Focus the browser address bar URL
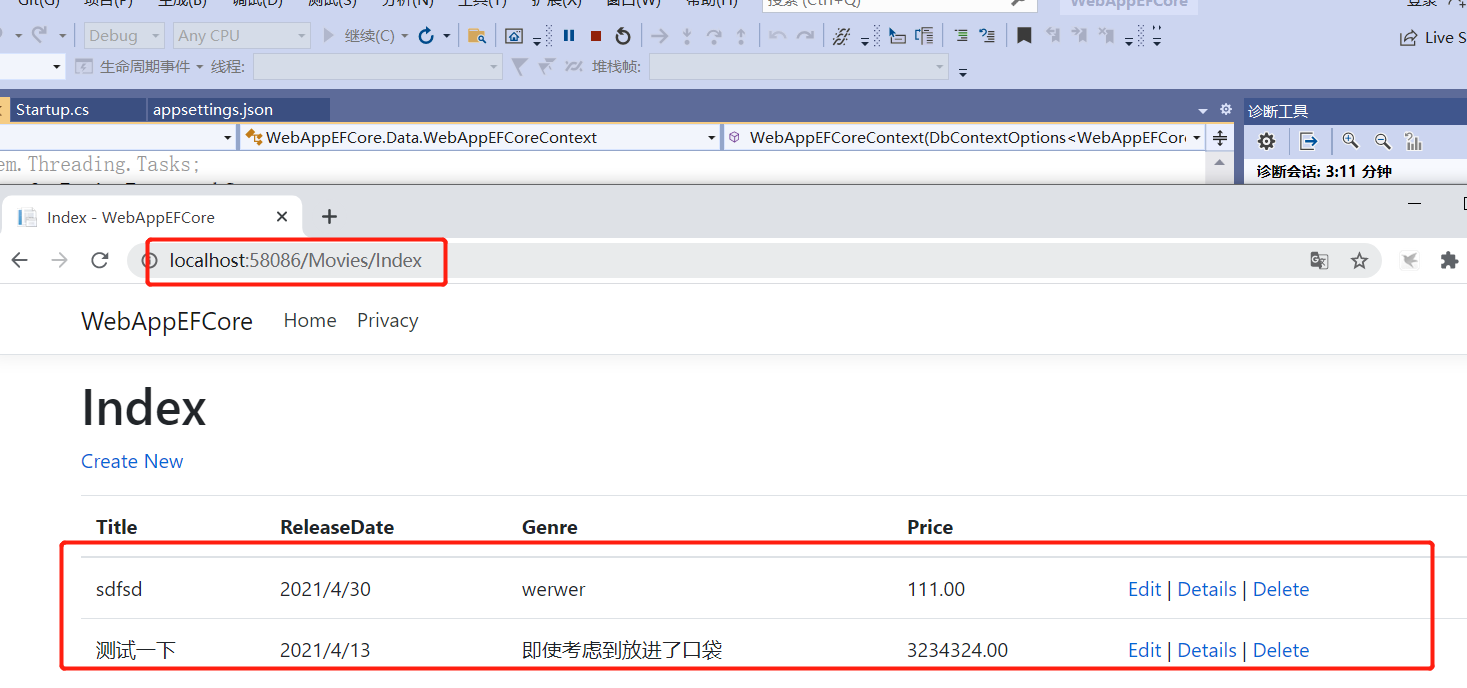 click(x=296, y=261)
